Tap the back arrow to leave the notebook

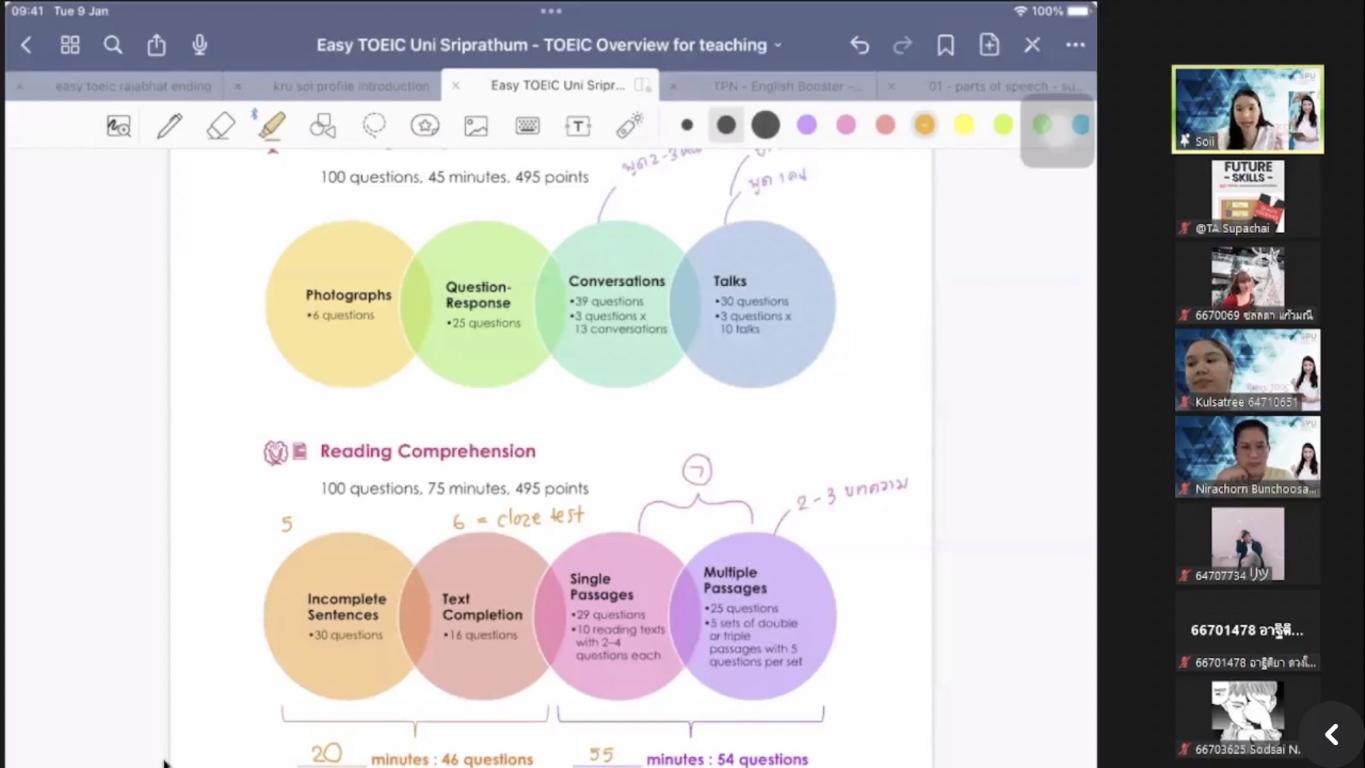27,45
